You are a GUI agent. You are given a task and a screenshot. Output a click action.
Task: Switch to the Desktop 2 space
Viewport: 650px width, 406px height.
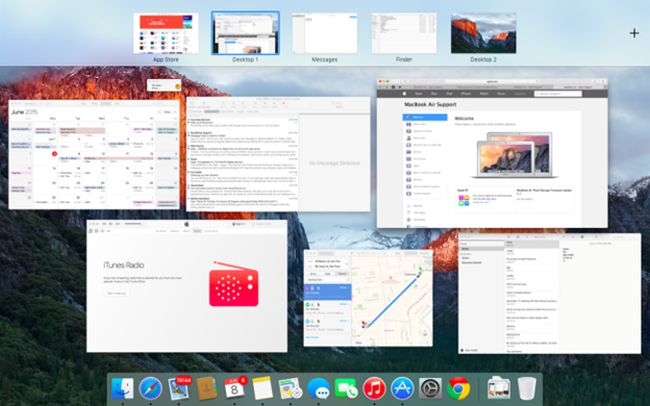point(484,33)
